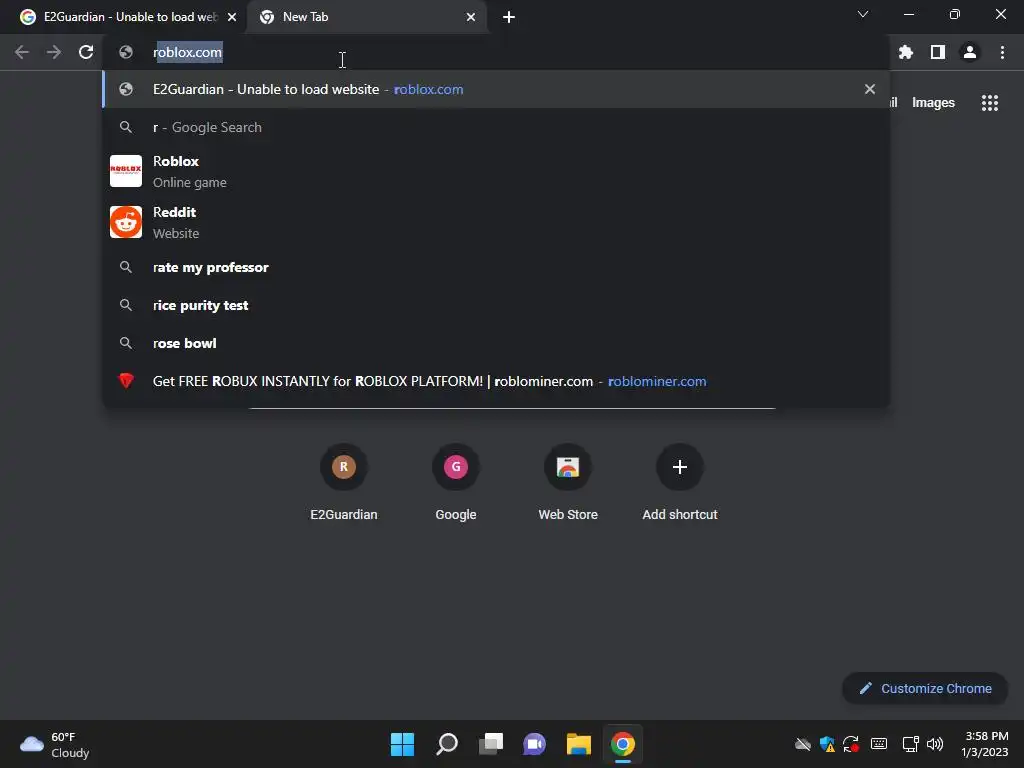
Task: Open the clock showing 3:58 PM
Action: [984, 744]
